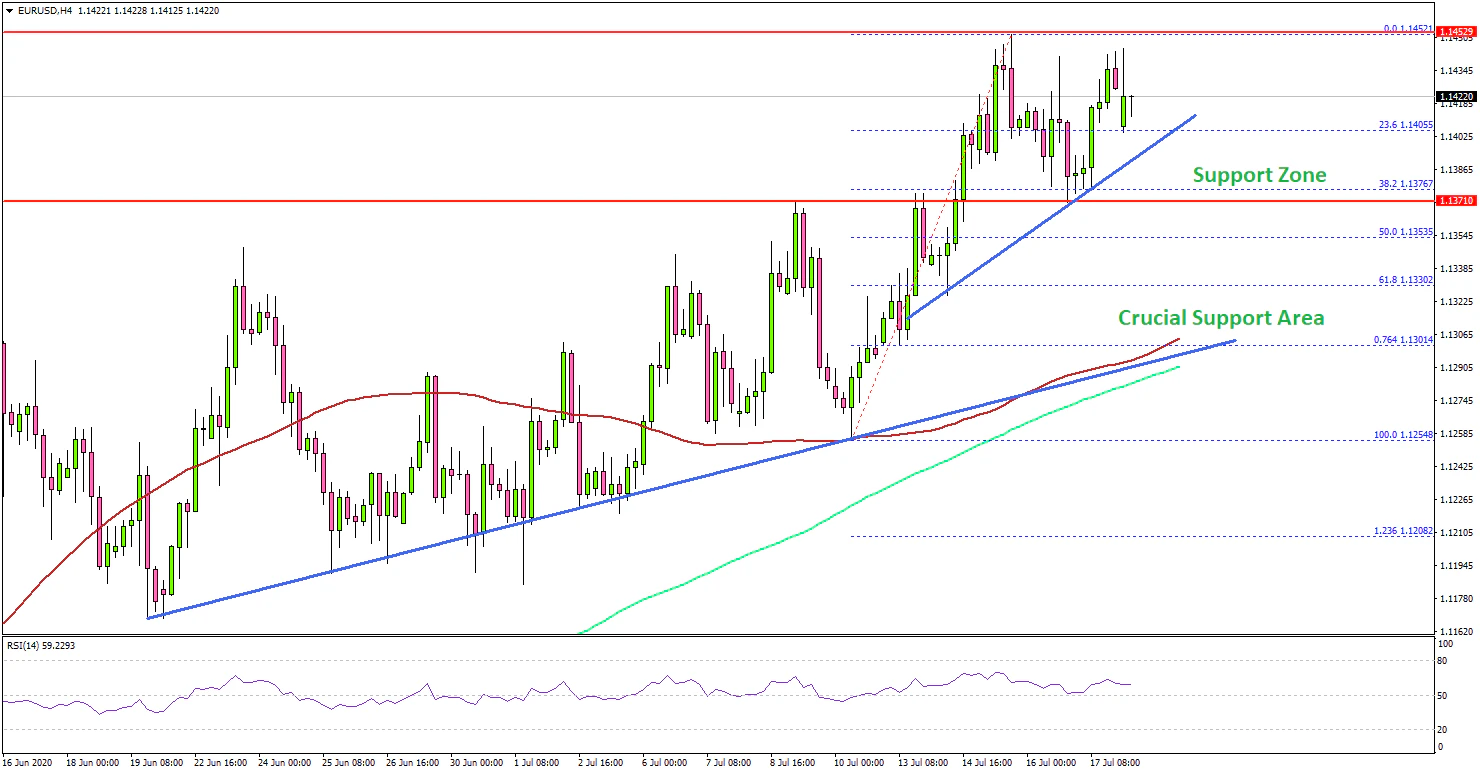Image resolution: width=1480 pixels, height=774 pixels.
Task: Select the 38.2 Fibonacci level label
Action: 1407,184
